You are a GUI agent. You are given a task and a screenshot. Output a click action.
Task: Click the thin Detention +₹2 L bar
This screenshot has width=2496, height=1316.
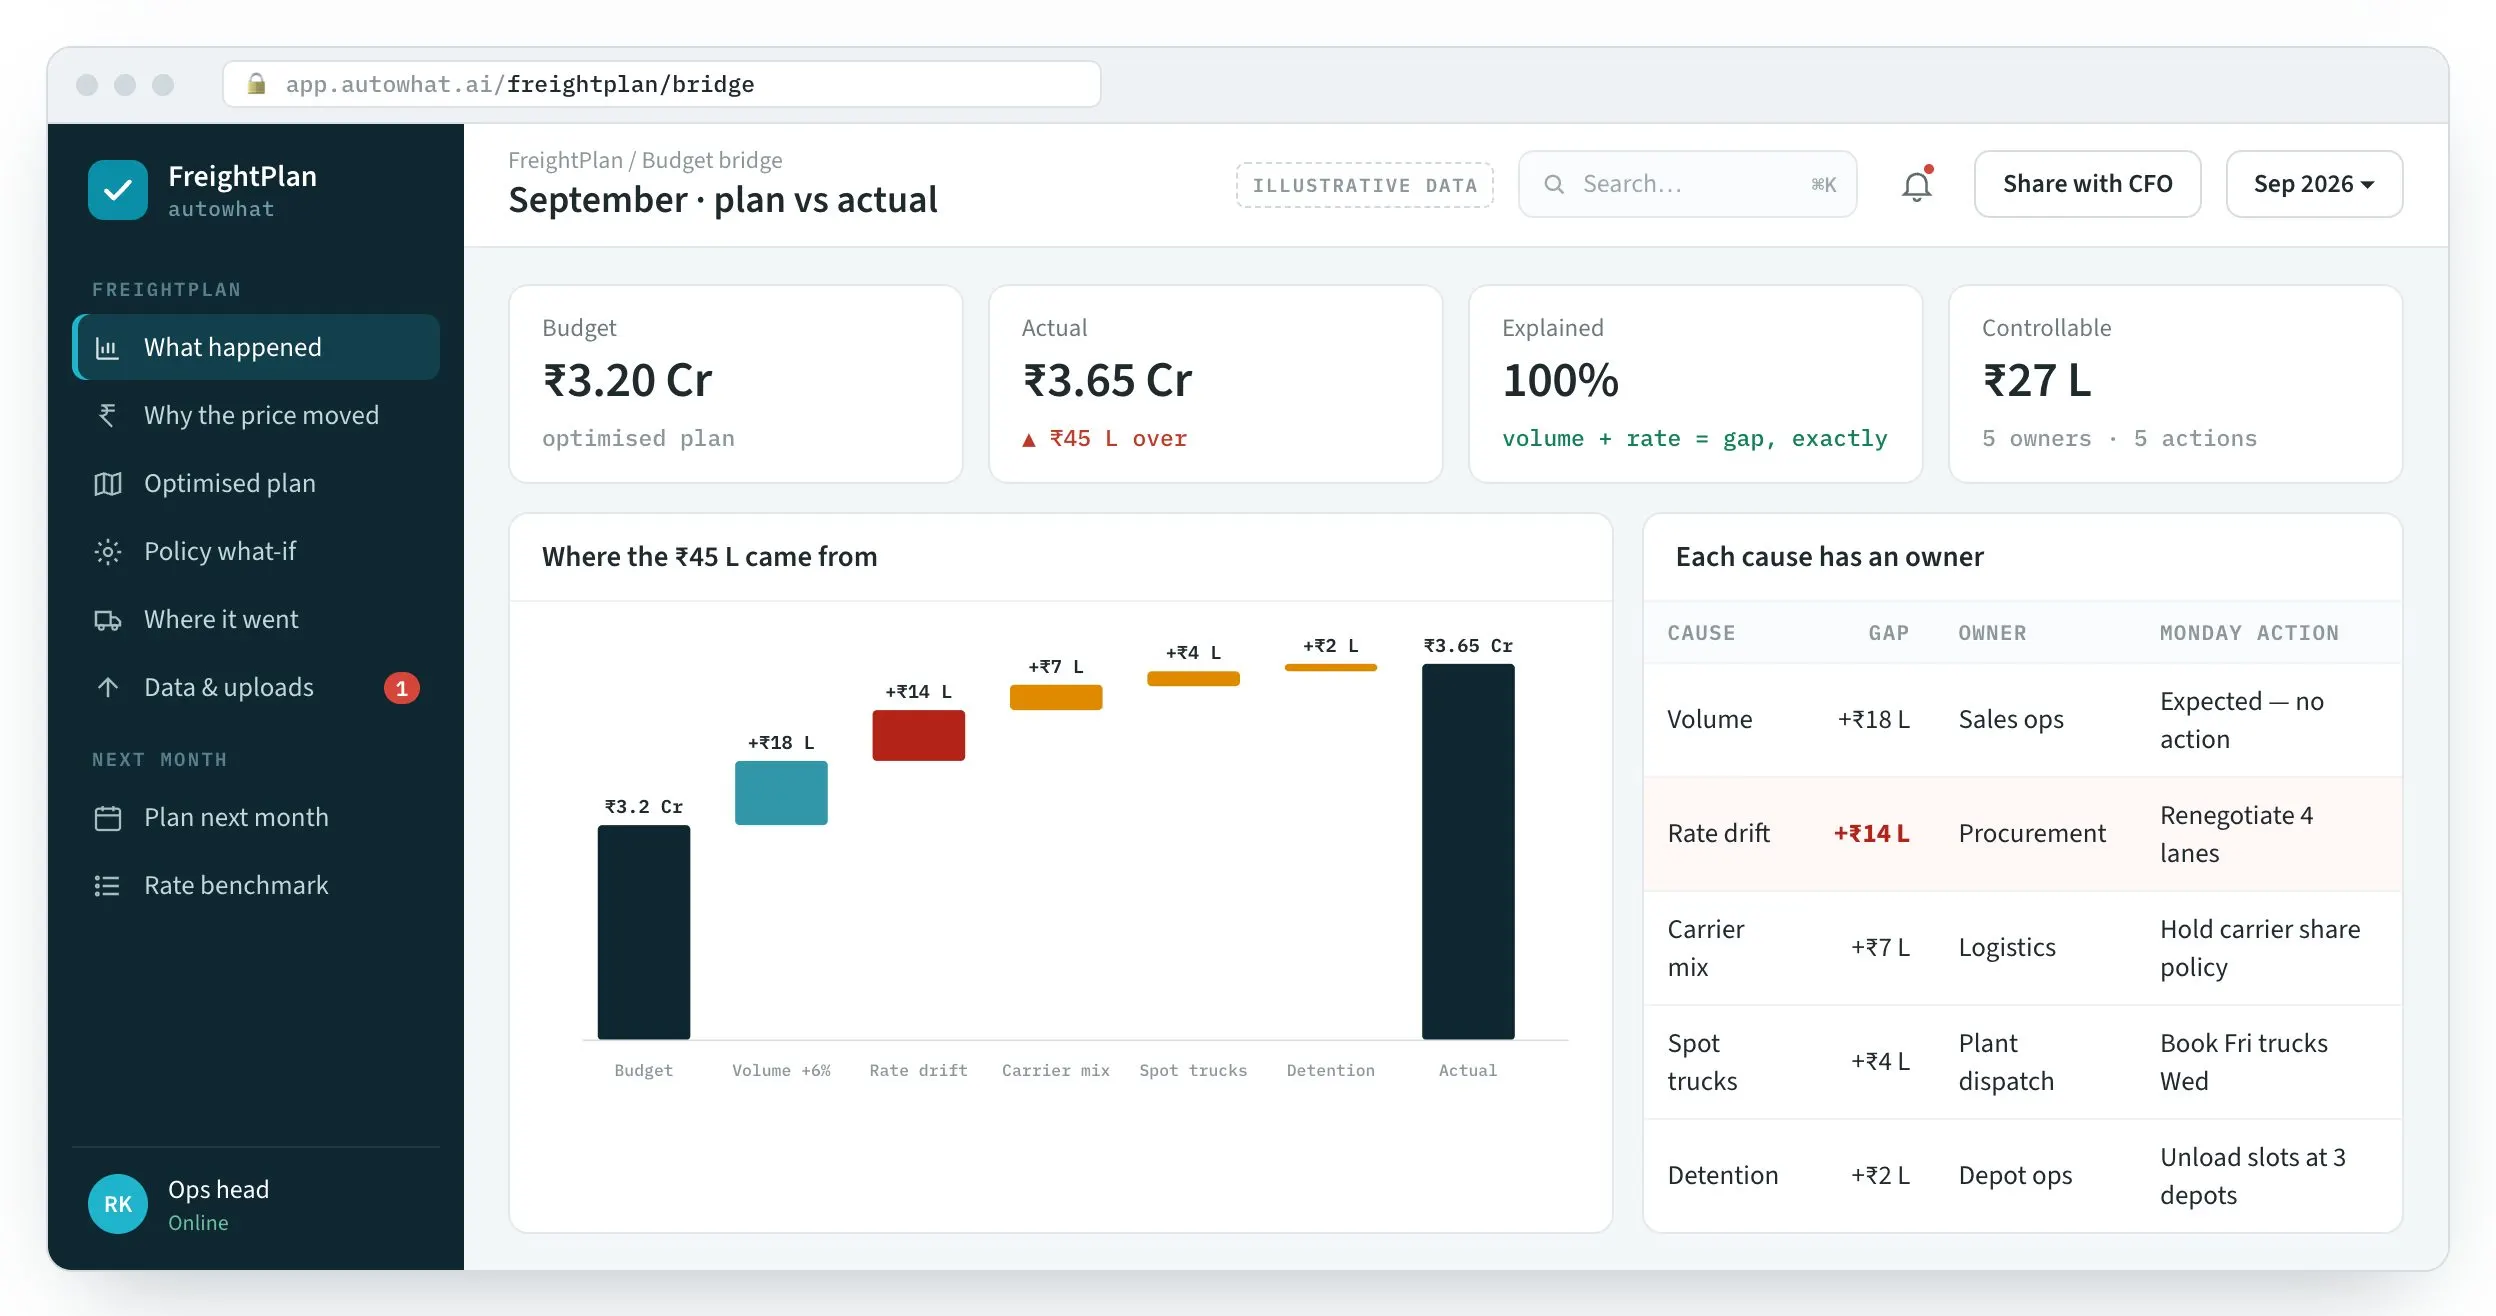[1330, 668]
